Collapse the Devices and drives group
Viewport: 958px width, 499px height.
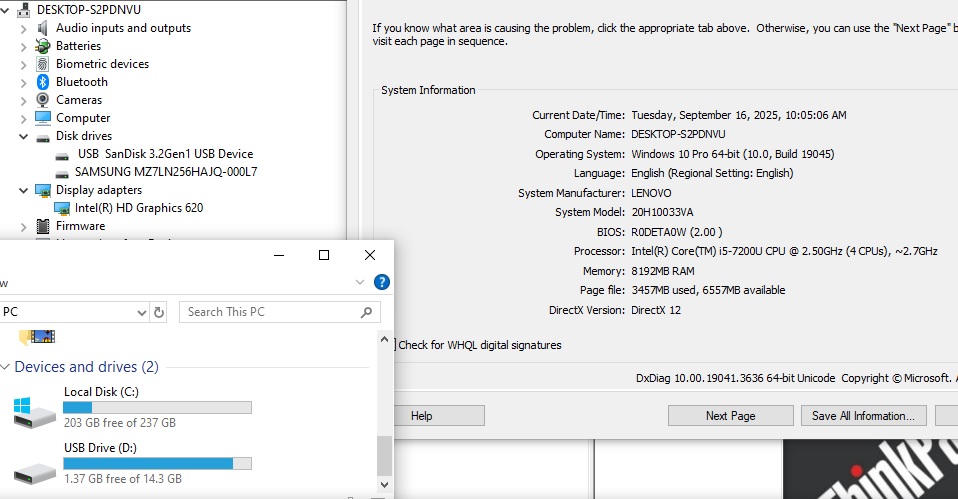click(5, 367)
